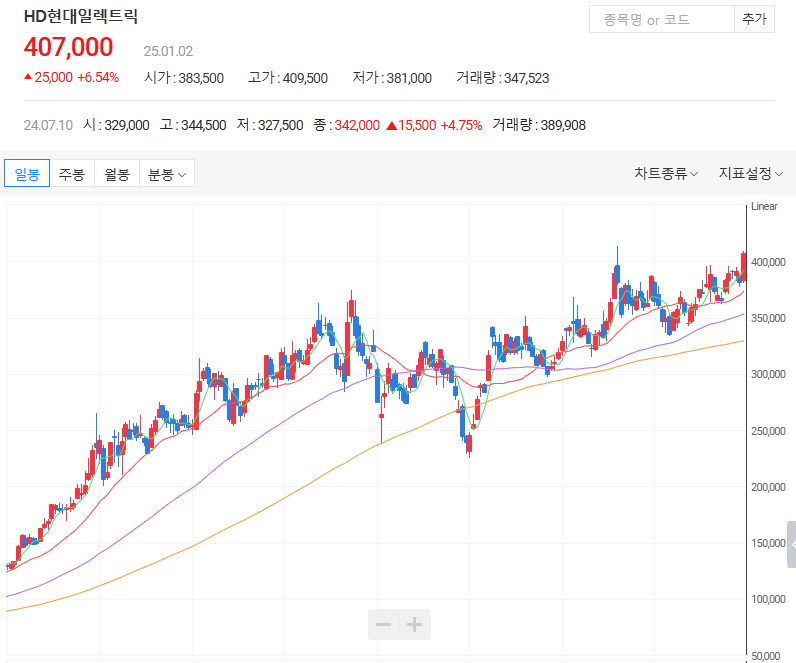Click the 400,000 price axis label
Viewport: 796px width, 663px height.
pyautogui.click(x=768, y=262)
